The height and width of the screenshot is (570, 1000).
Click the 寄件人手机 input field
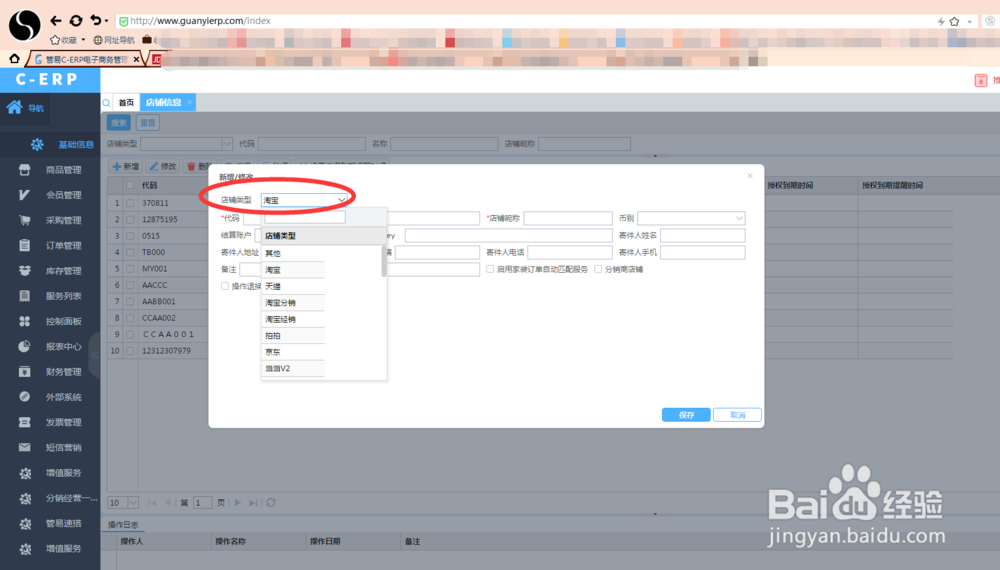coord(703,252)
